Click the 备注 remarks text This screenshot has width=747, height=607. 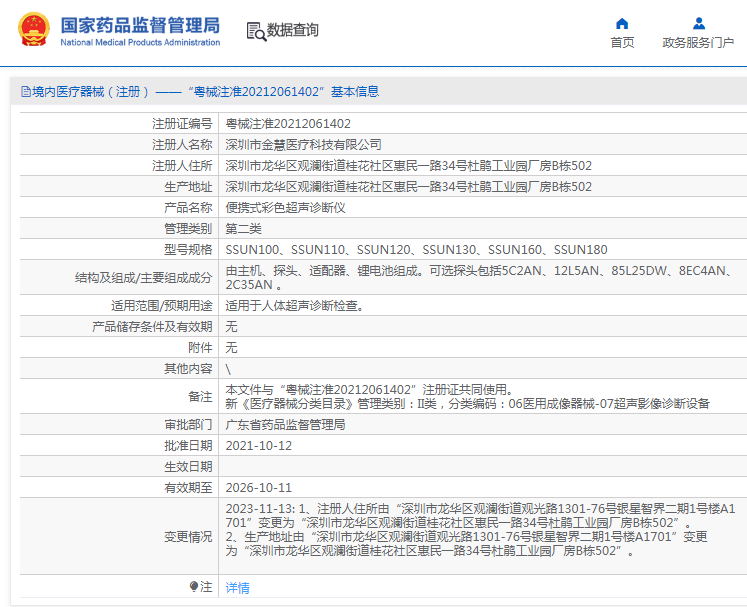coord(467,396)
